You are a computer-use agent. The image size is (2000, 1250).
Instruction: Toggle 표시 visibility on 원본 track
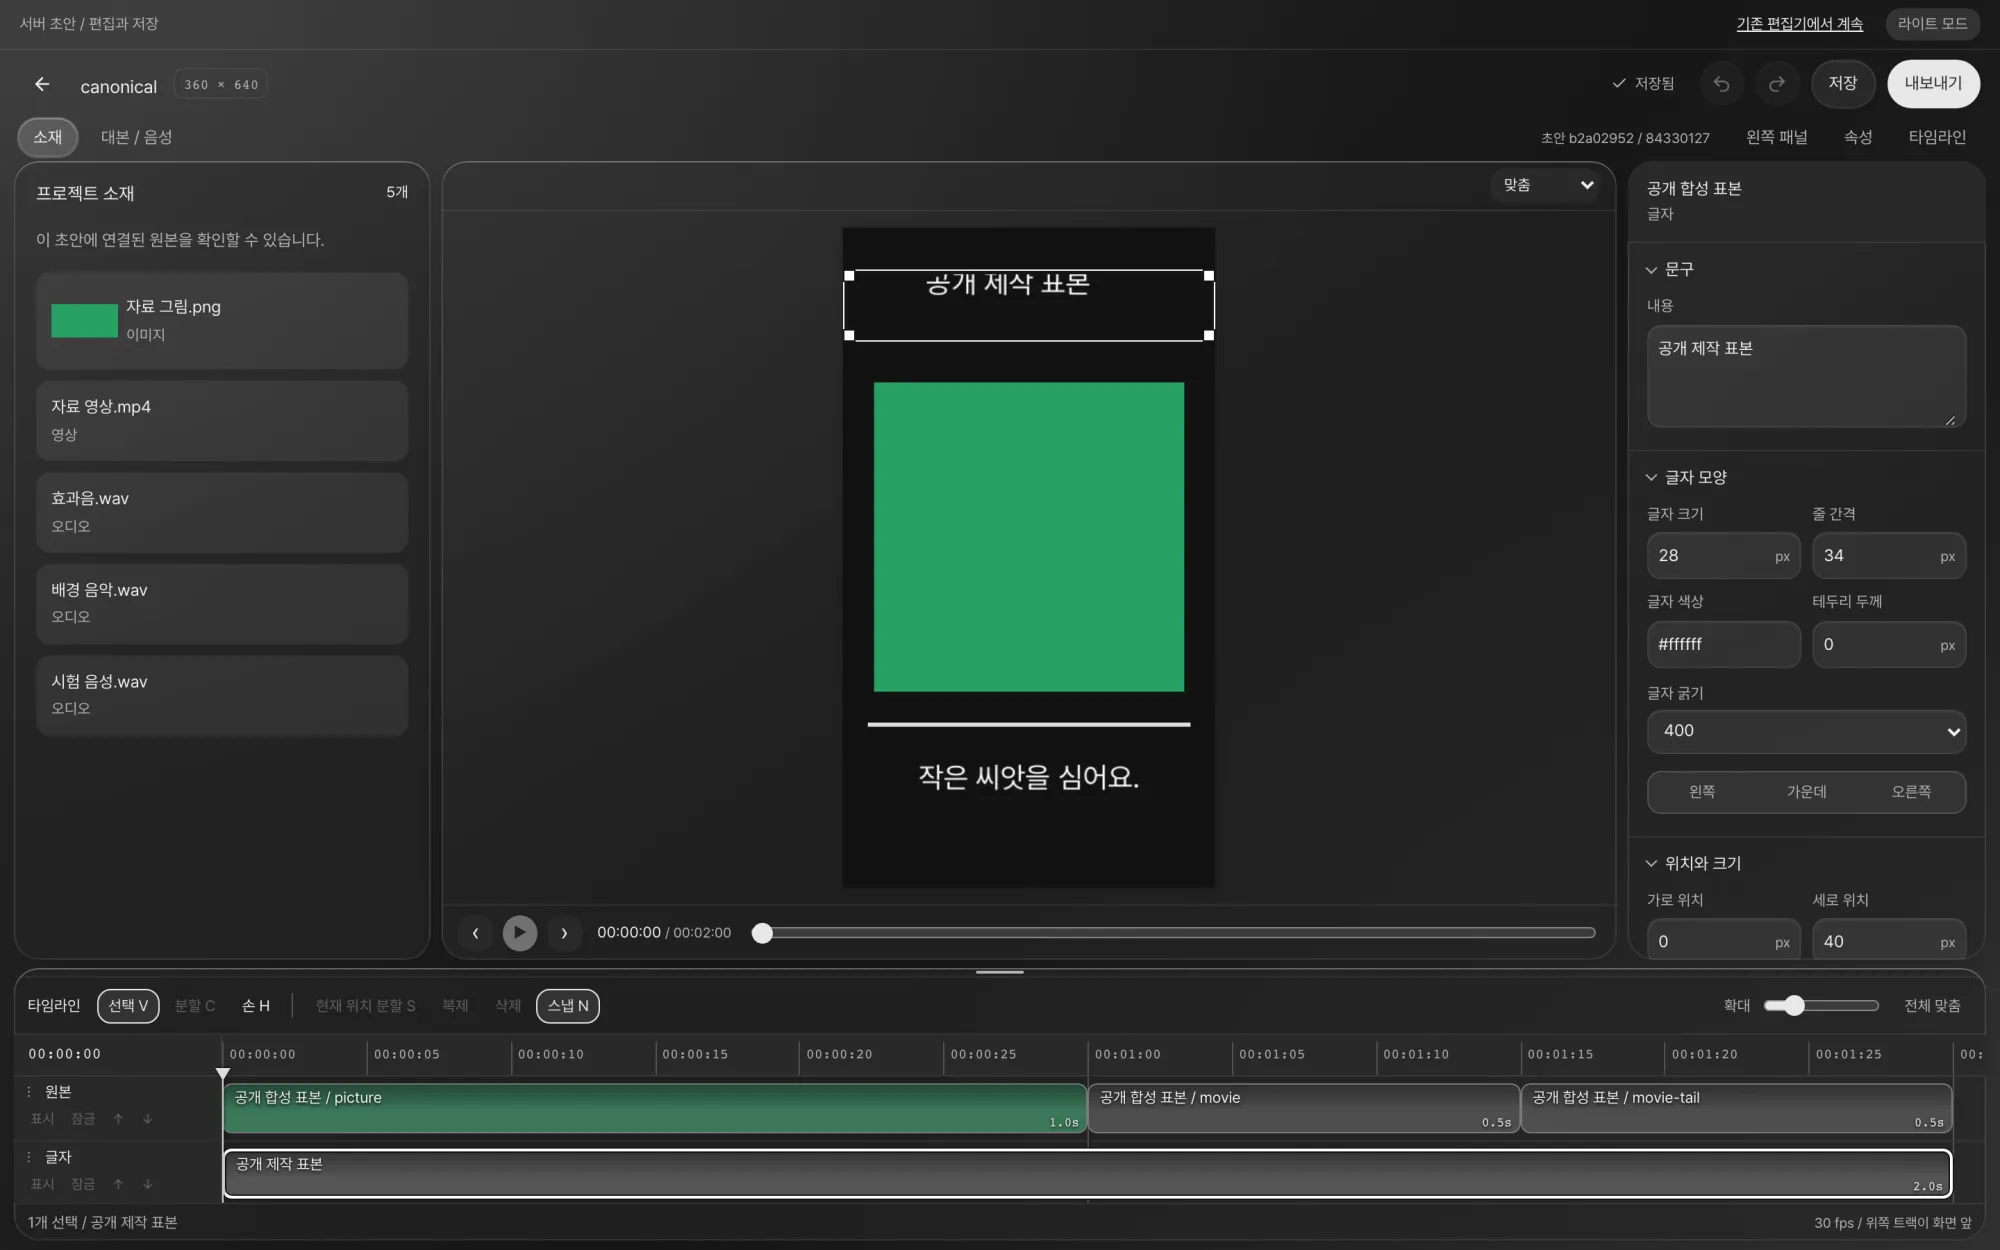43,1119
